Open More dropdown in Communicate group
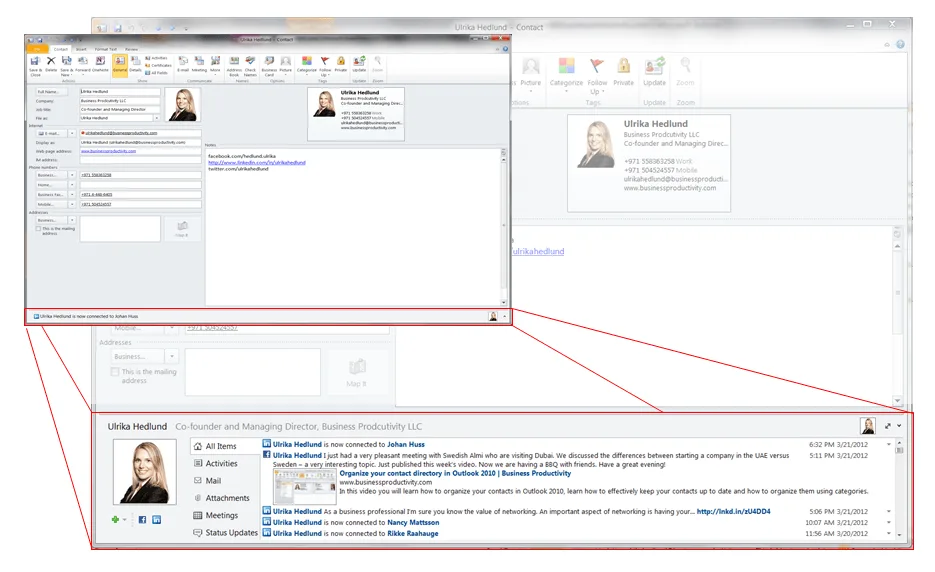The width and height of the screenshot is (935, 572). pos(215,64)
